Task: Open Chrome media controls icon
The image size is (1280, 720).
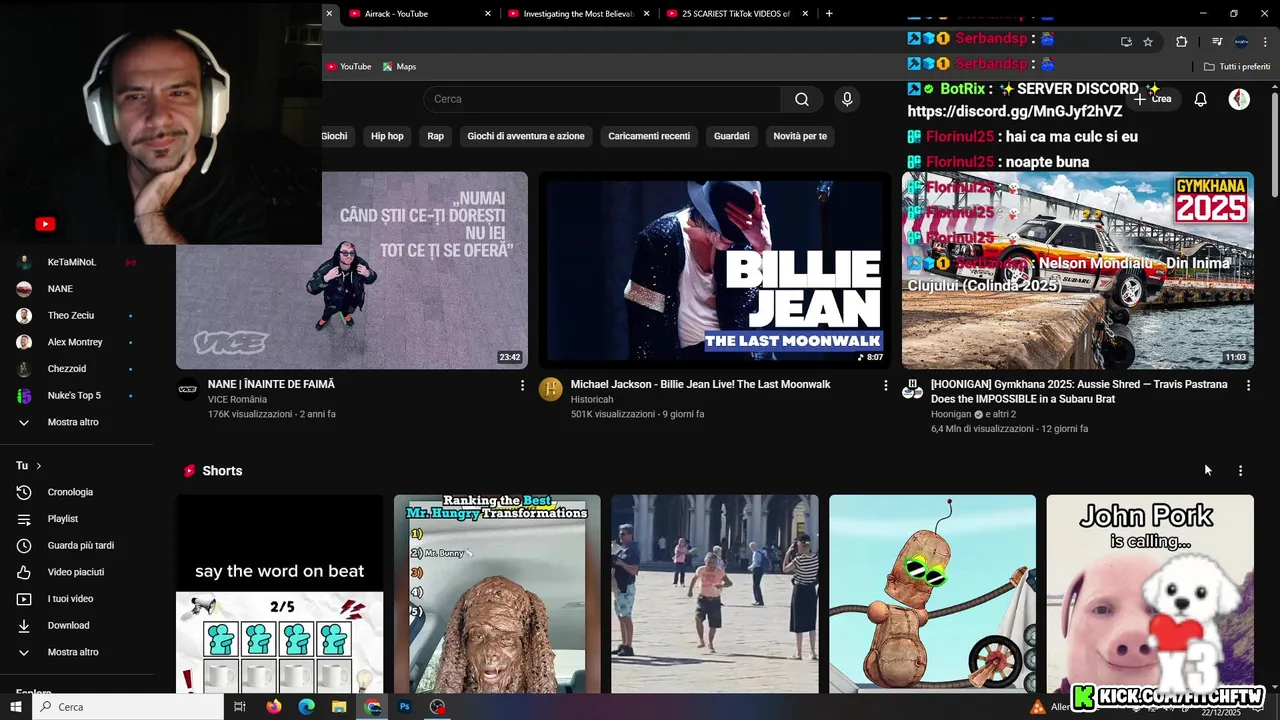Action: coord(1217,42)
